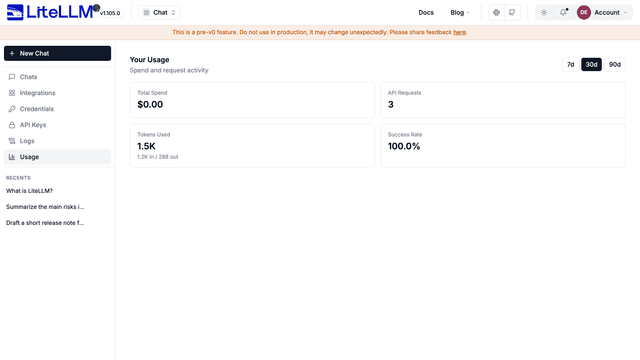Open the Docs link

[426, 13]
